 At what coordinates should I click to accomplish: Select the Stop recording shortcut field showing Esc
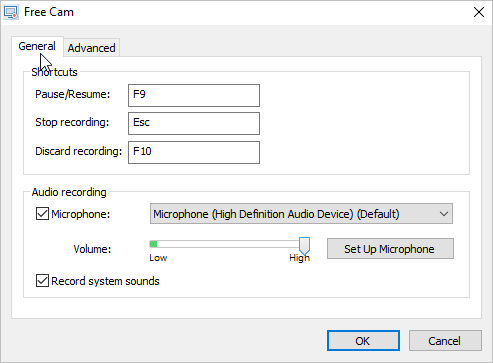194,123
